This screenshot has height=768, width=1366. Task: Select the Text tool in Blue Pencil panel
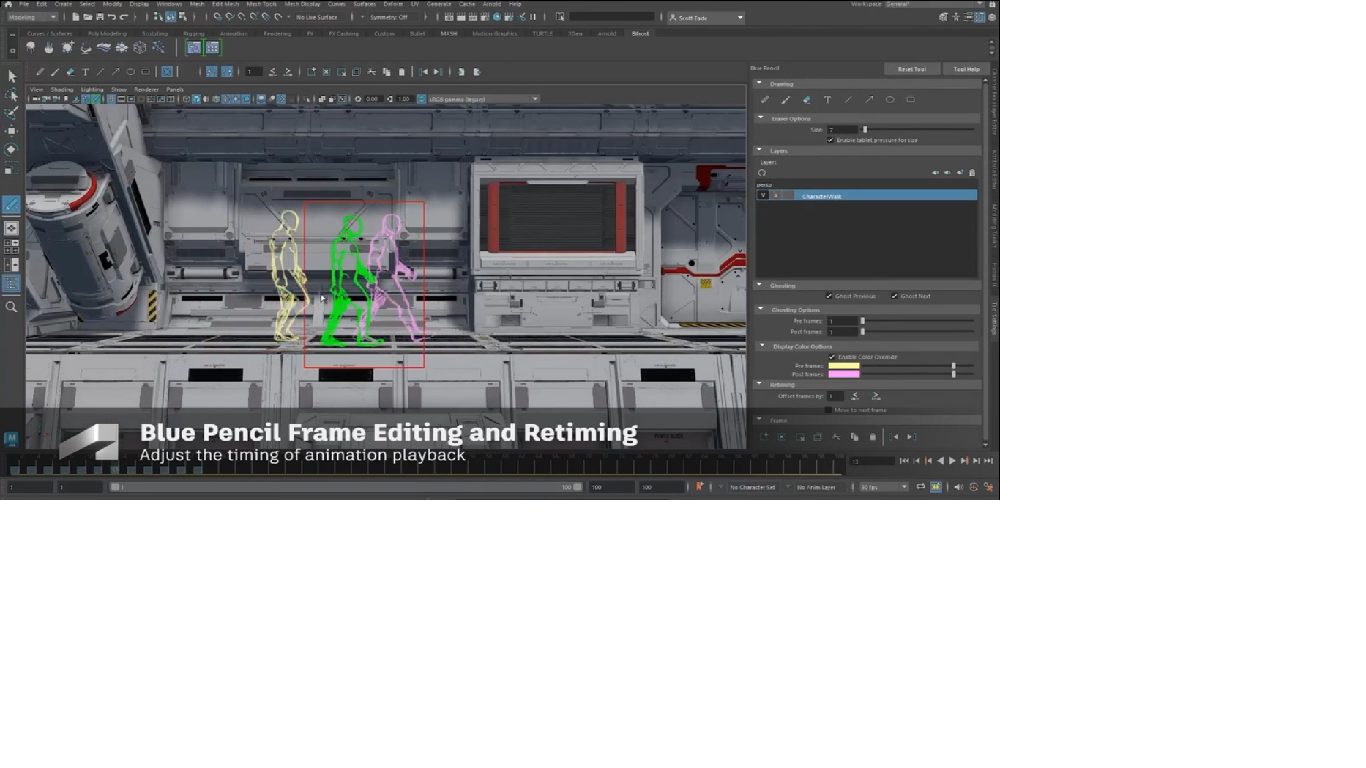pos(827,100)
